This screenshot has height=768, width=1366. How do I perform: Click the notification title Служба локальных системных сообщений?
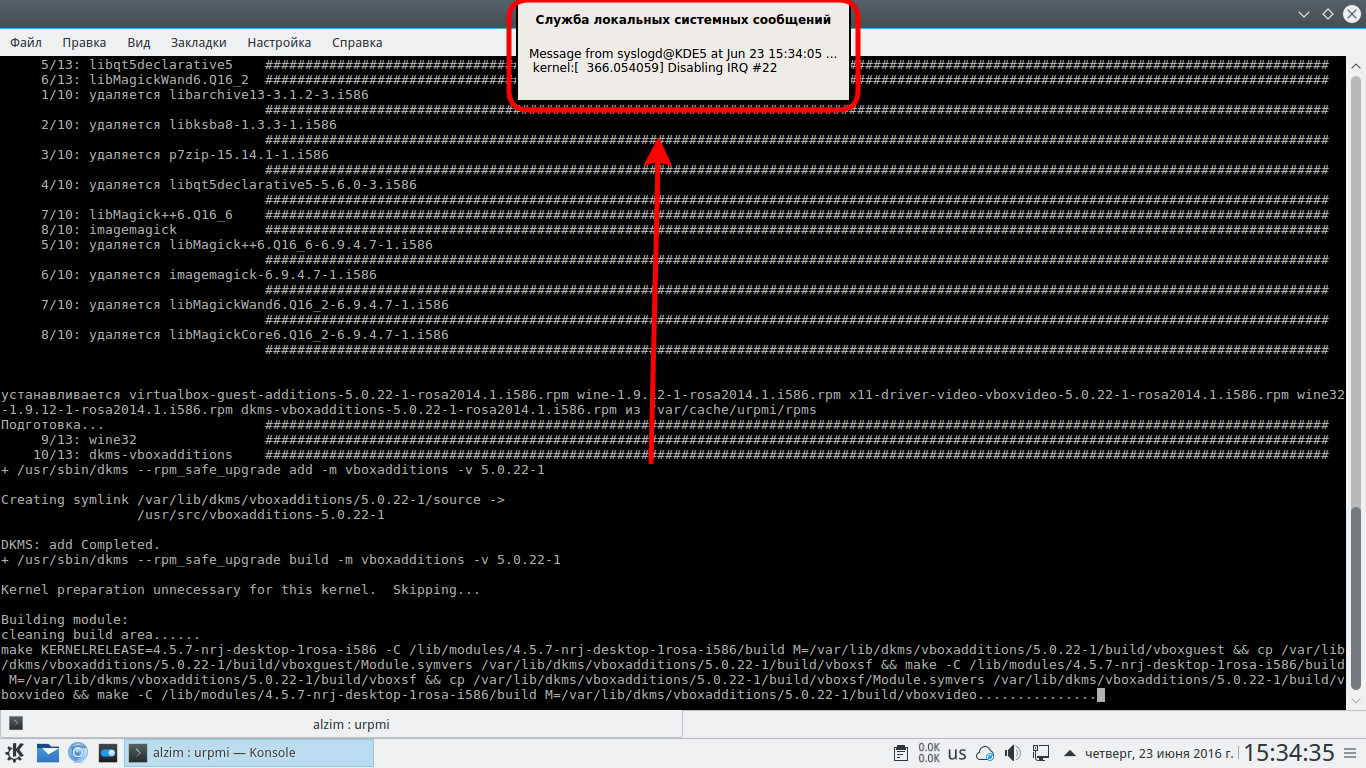682,19
